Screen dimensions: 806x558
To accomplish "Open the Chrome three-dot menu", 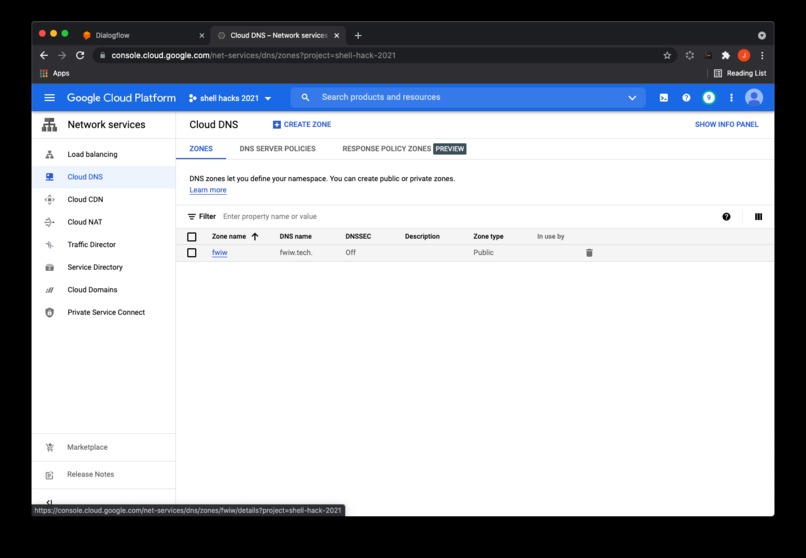I will pyautogui.click(x=762, y=55).
